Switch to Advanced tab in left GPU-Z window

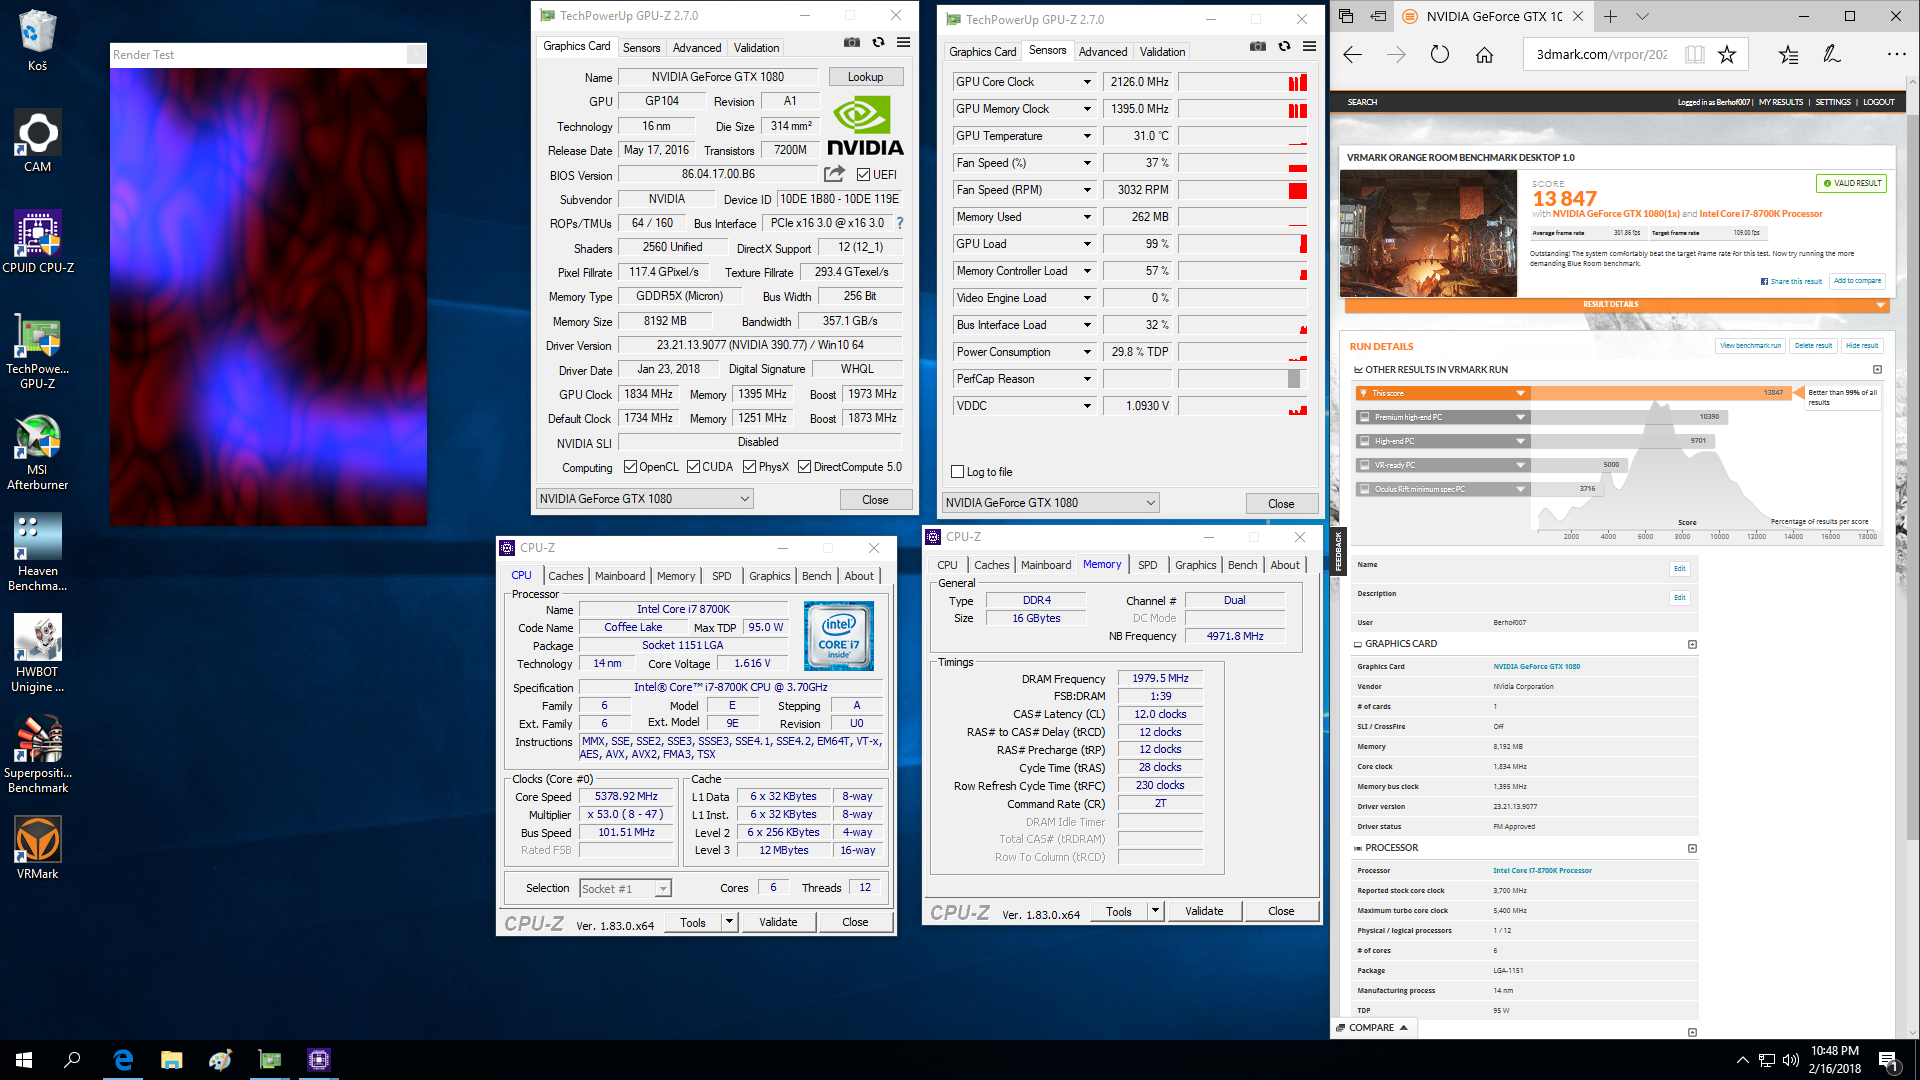pos(697,48)
